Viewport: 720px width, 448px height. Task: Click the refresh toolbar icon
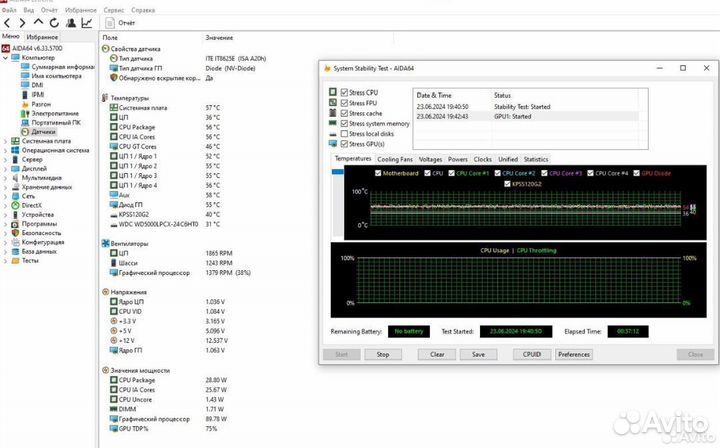(54, 22)
